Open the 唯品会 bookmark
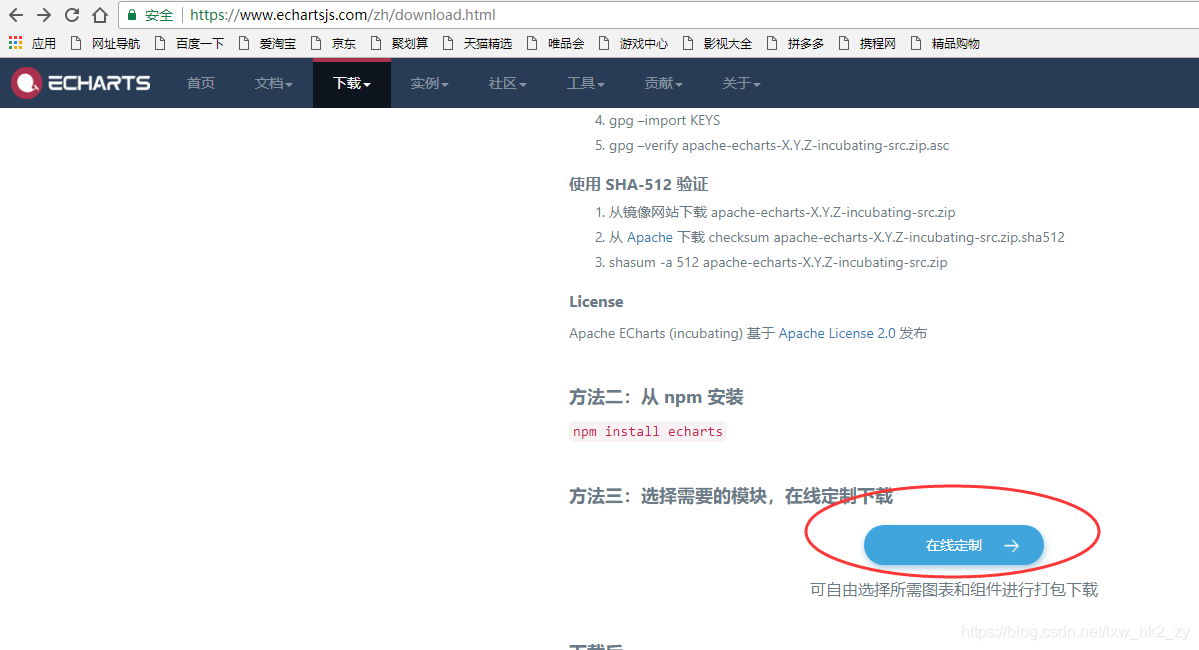The width and height of the screenshot is (1199, 650). point(556,44)
